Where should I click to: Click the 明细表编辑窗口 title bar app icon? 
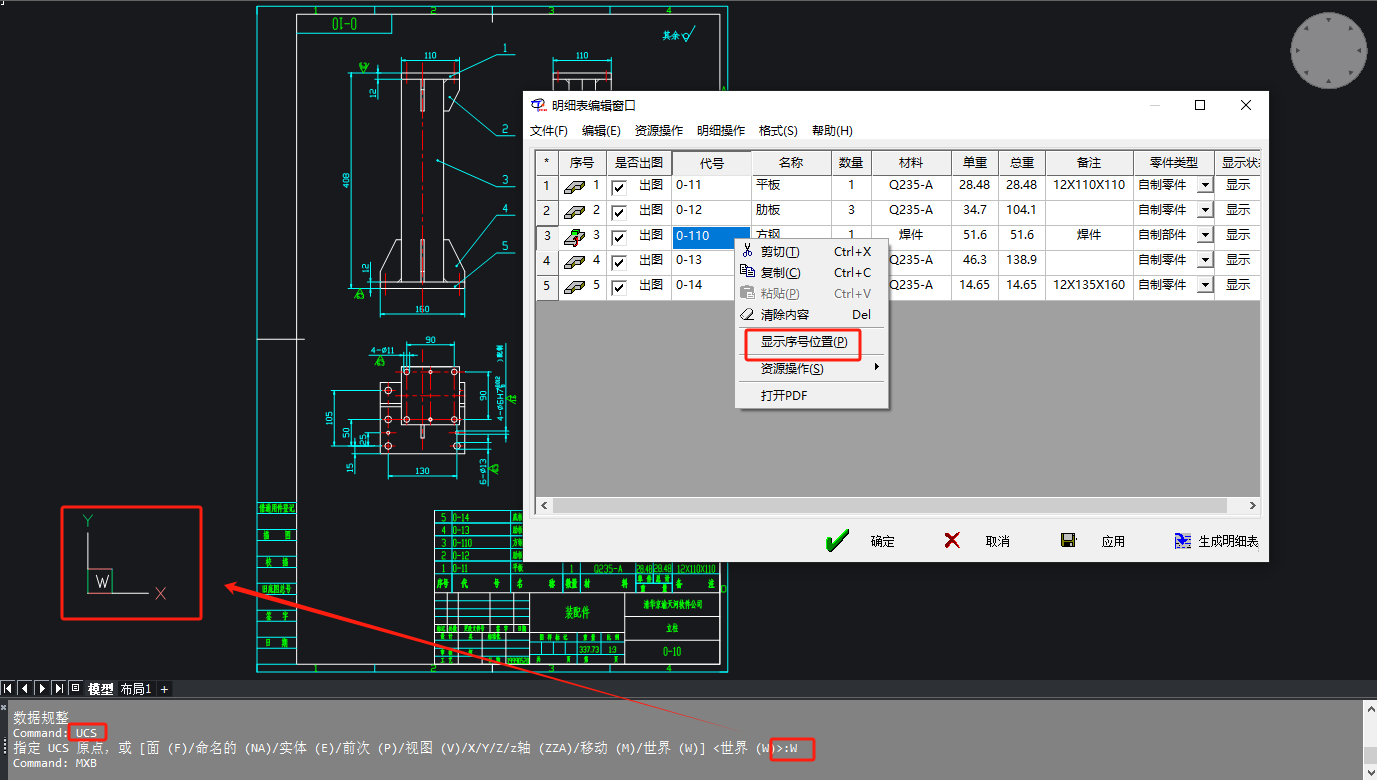point(539,105)
